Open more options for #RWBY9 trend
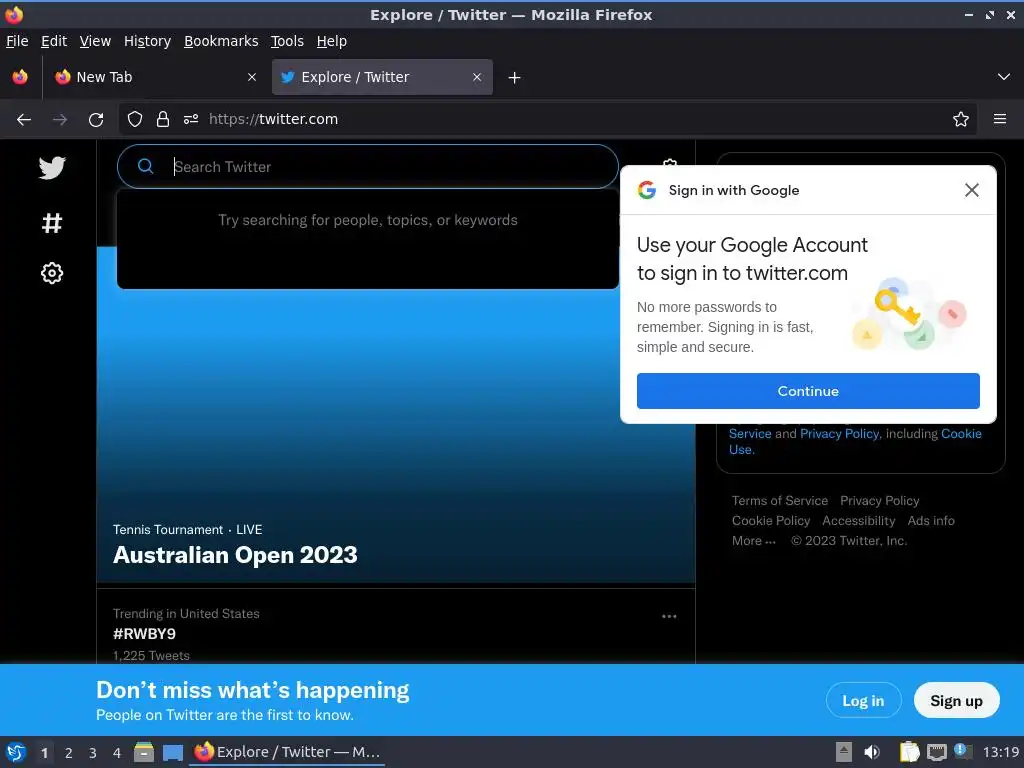Image resolution: width=1024 pixels, height=768 pixels. 669,616
